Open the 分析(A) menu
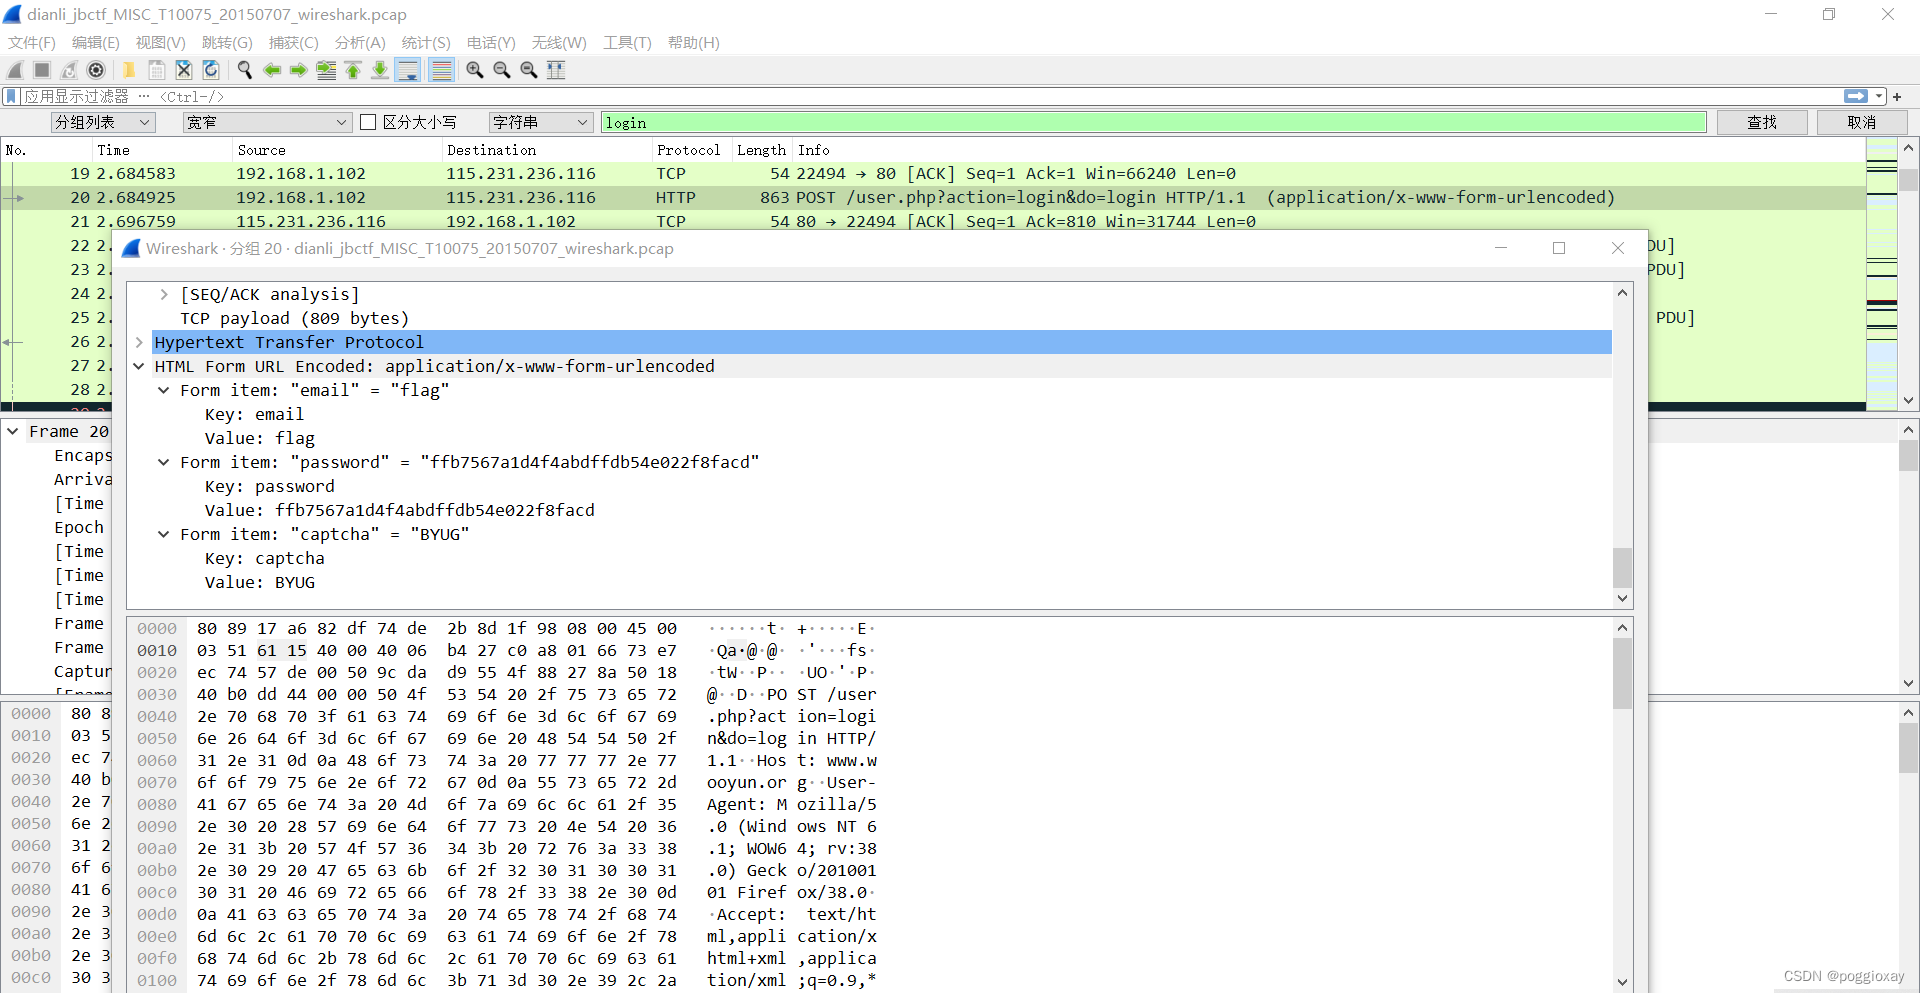Image resolution: width=1920 pixels, height=993 pixels. pos(360,42)
